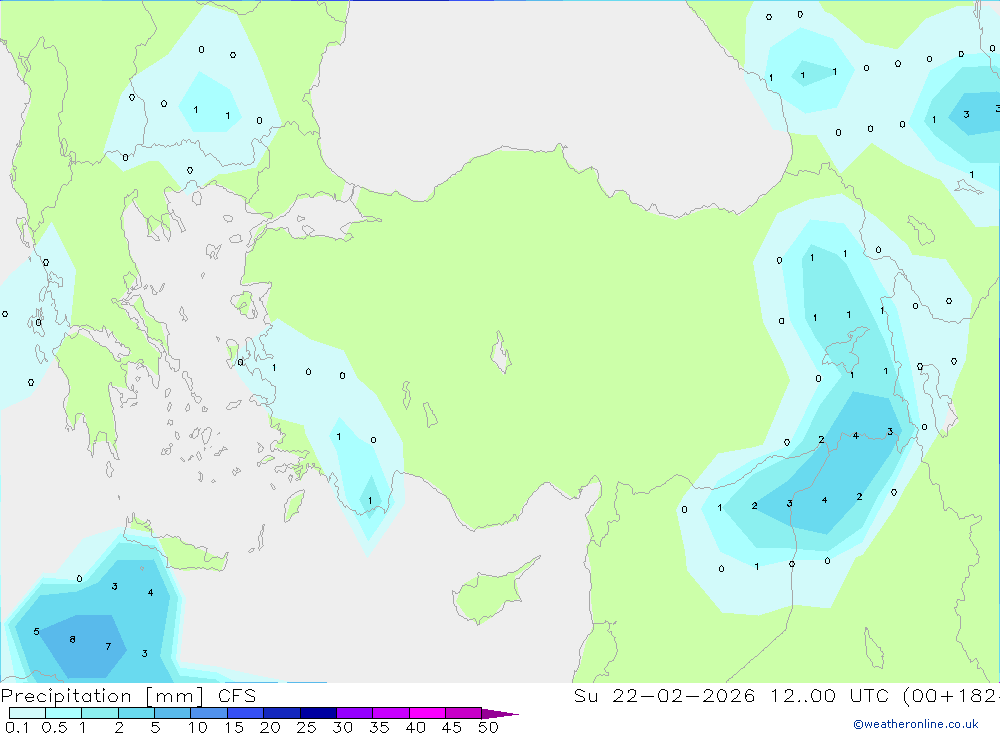Select the 5–10 mm legend color box
1000x733 pixels.
tap(173, 713)
